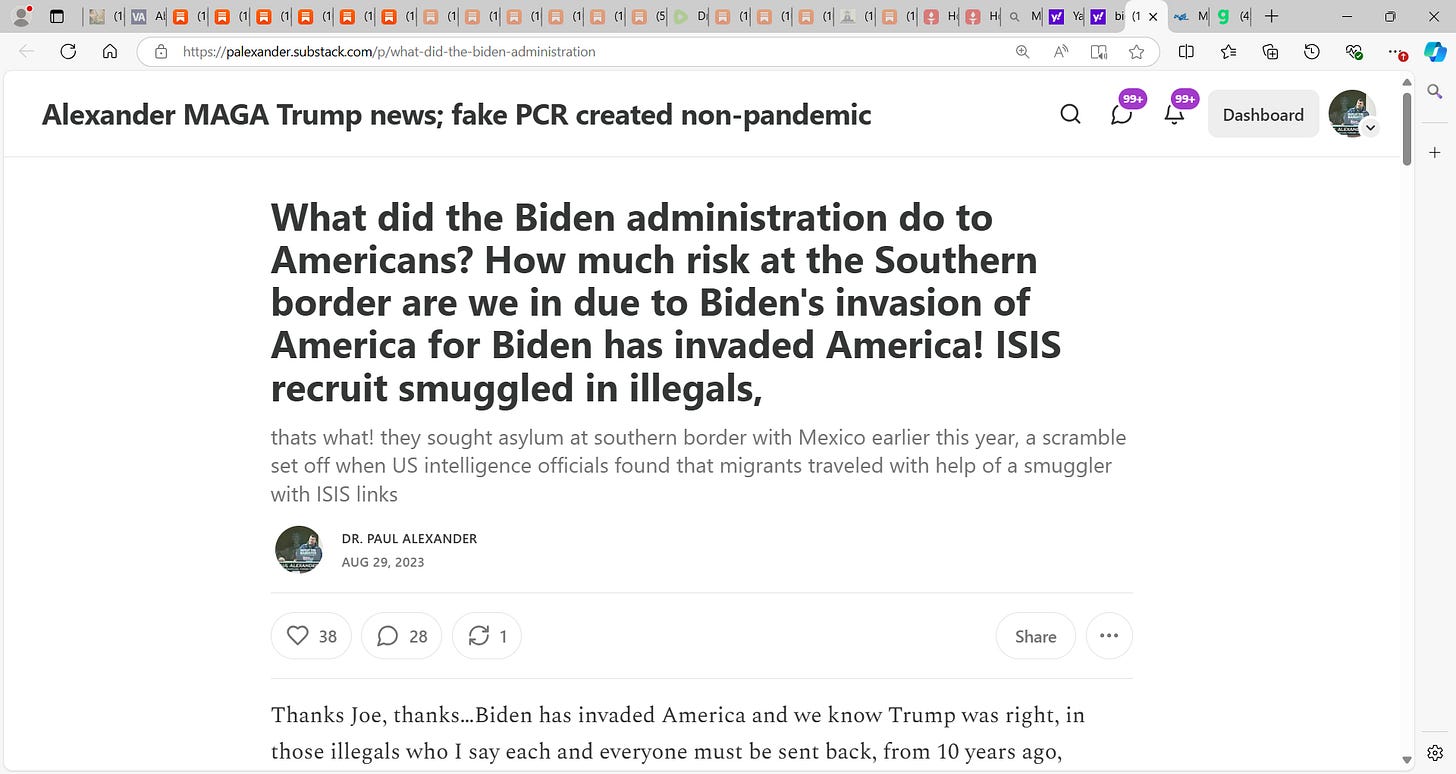Go to browser home icon
1456x774 pixels.
[x=110, y=52]
